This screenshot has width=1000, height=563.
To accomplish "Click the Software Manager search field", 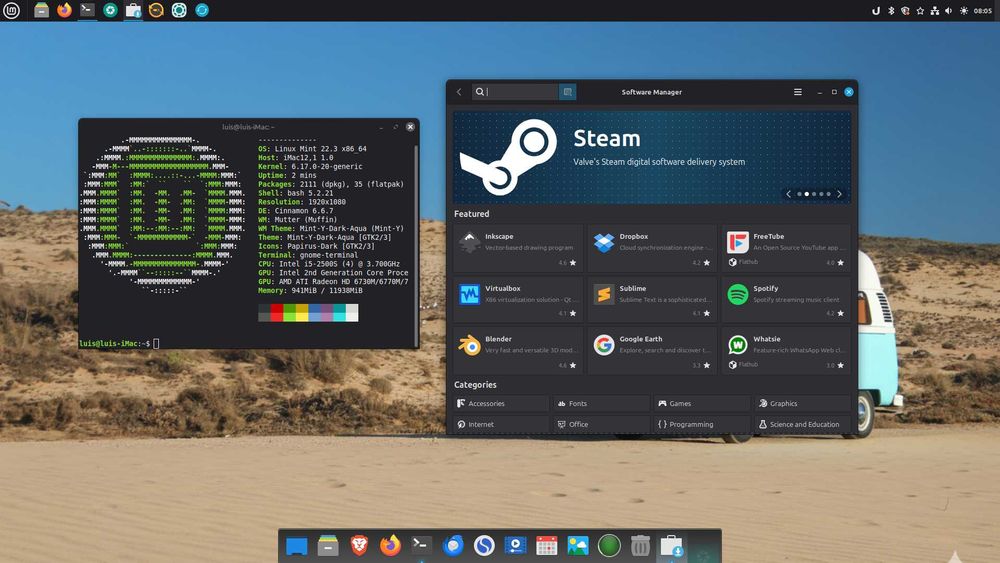I will click(x=515, y=92).
